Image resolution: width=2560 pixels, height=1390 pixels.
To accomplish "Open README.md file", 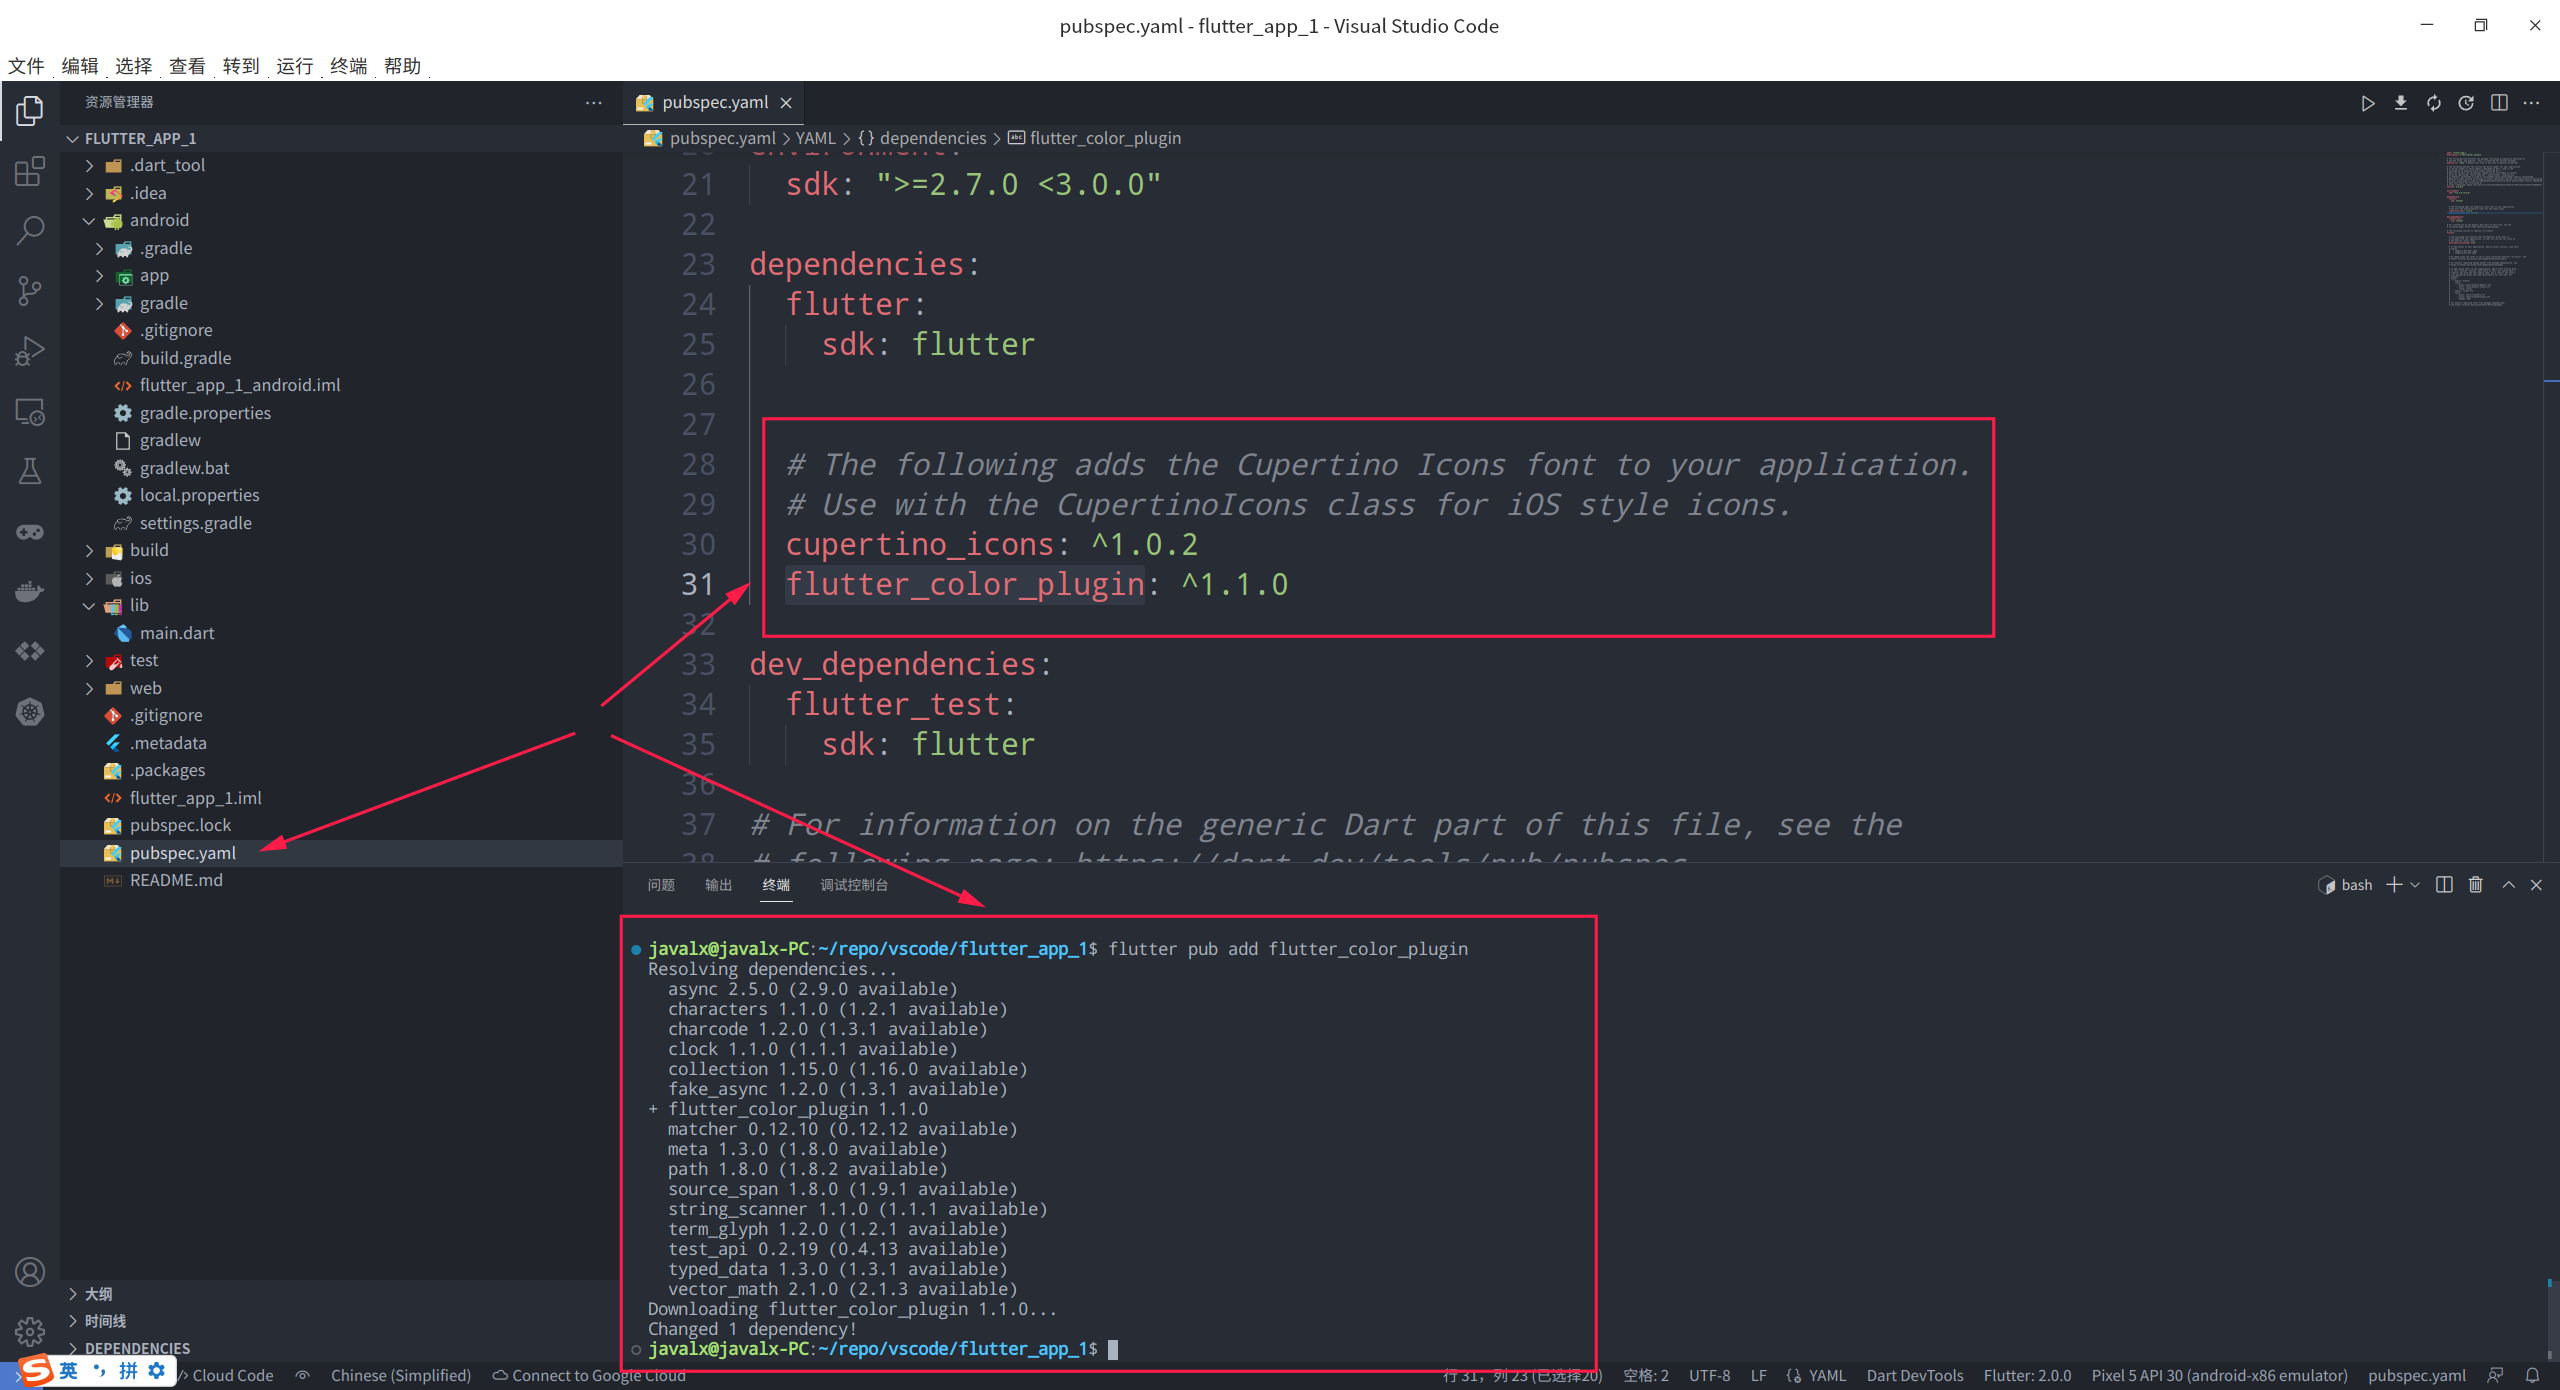I will click(340, 880).
